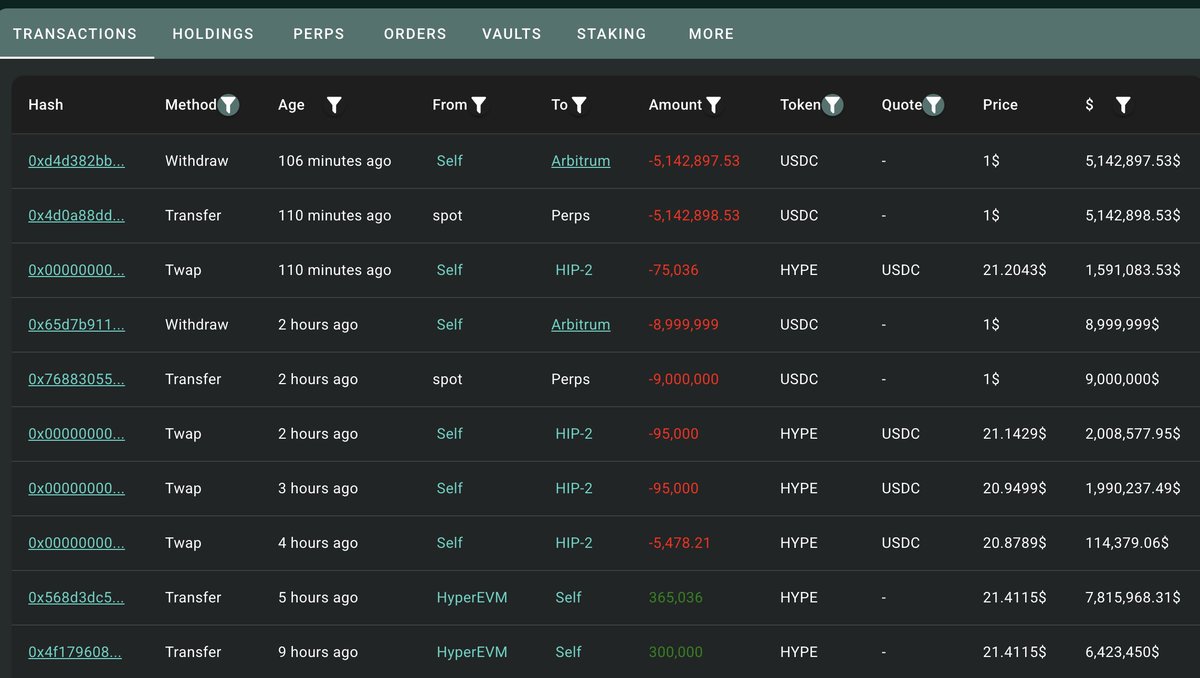
Task: Select the Hash column header
Action: pos(46,105)
